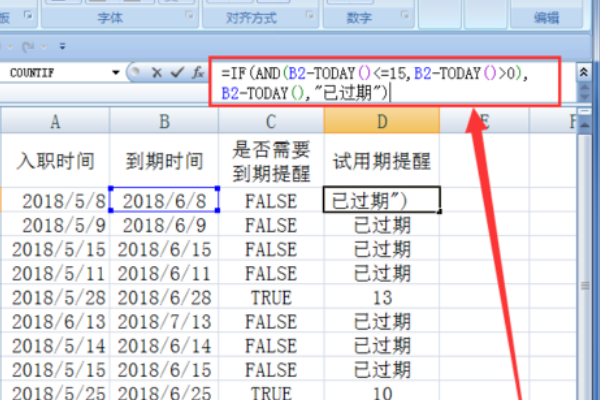Select cell containing 2018/5/8
Screen dimensions: 600x400
(x=55, y=200)
